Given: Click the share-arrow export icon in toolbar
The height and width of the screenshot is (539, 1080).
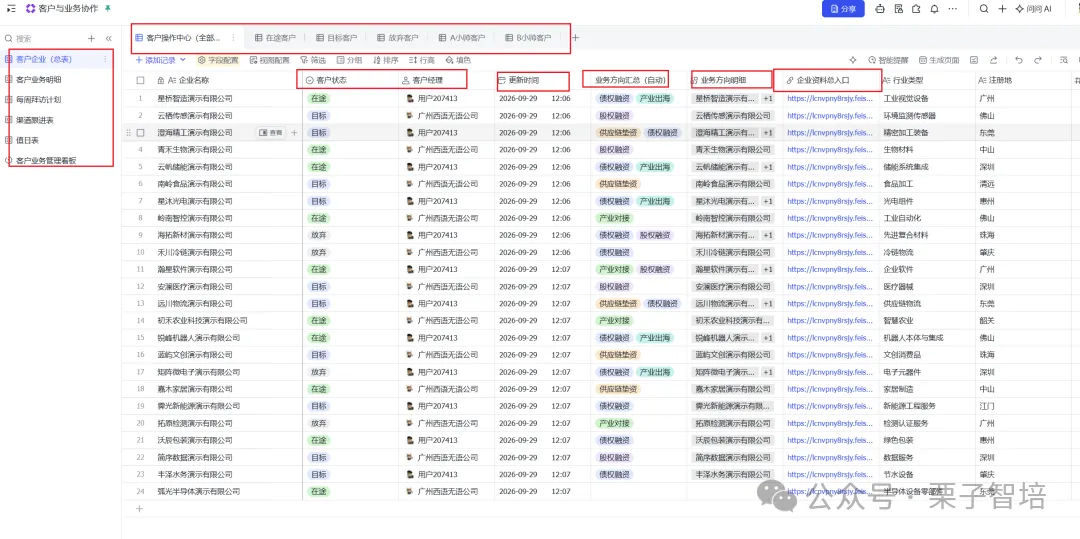Looking at the screenshot, I should click(993, 60).
